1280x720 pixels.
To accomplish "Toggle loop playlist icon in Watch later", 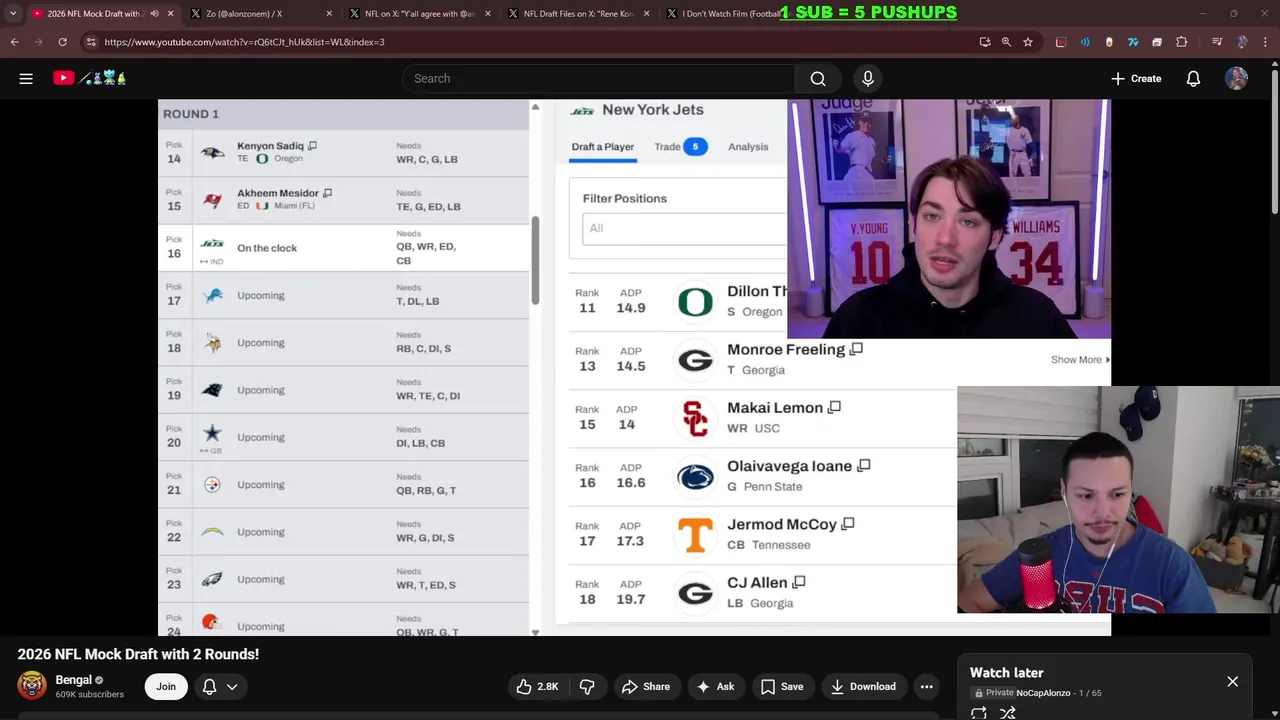I will point(979,713).
